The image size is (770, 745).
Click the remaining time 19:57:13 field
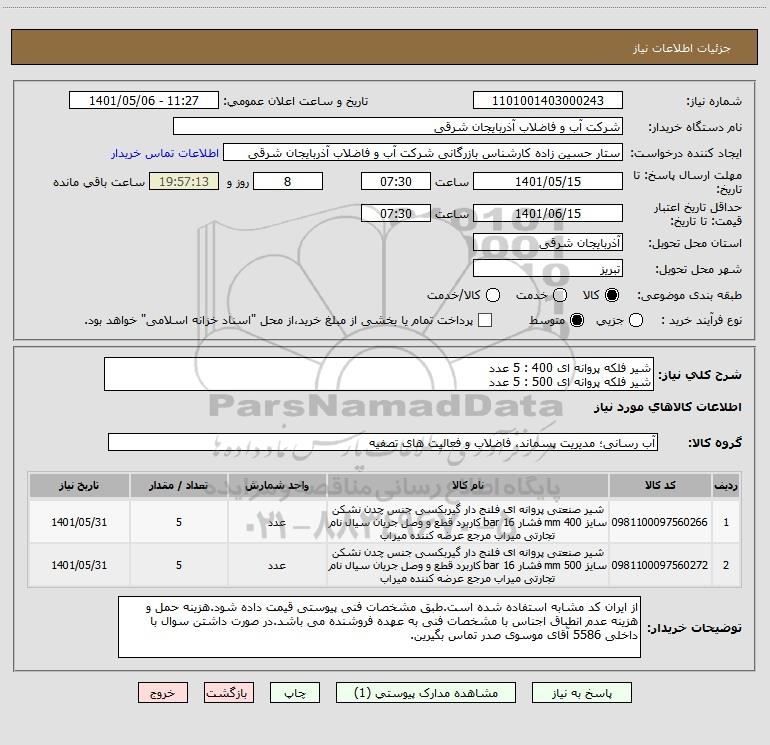click(184, 181)
